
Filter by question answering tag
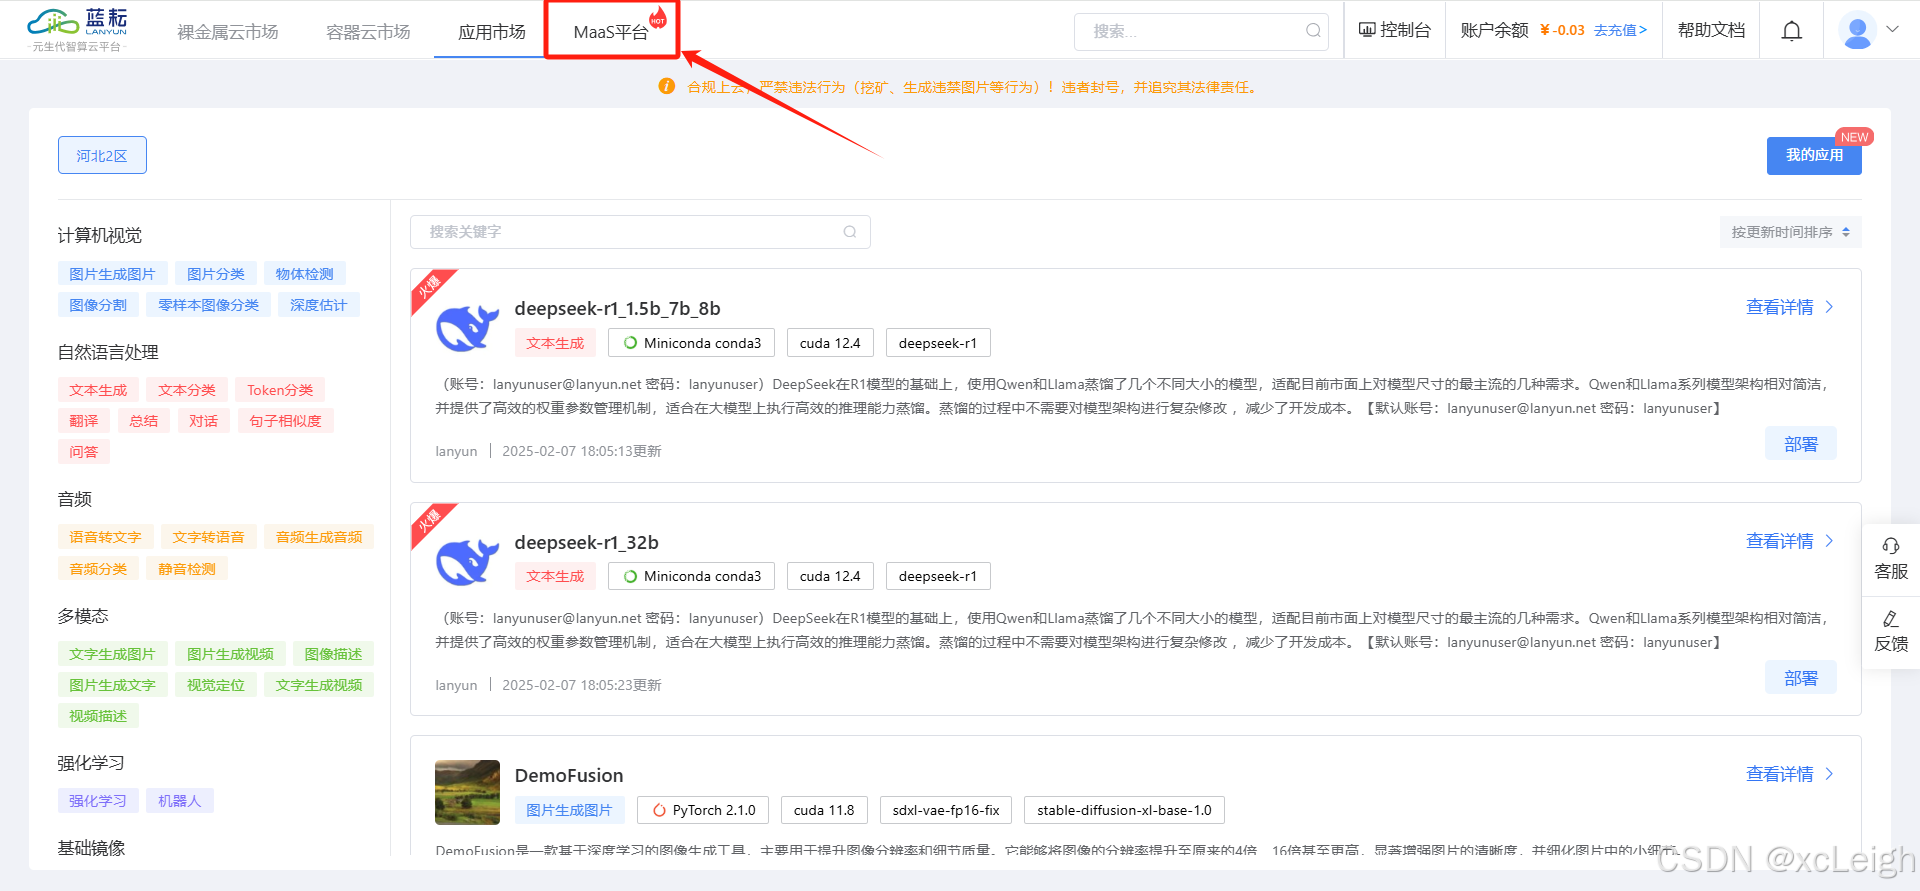coord(84,452)
